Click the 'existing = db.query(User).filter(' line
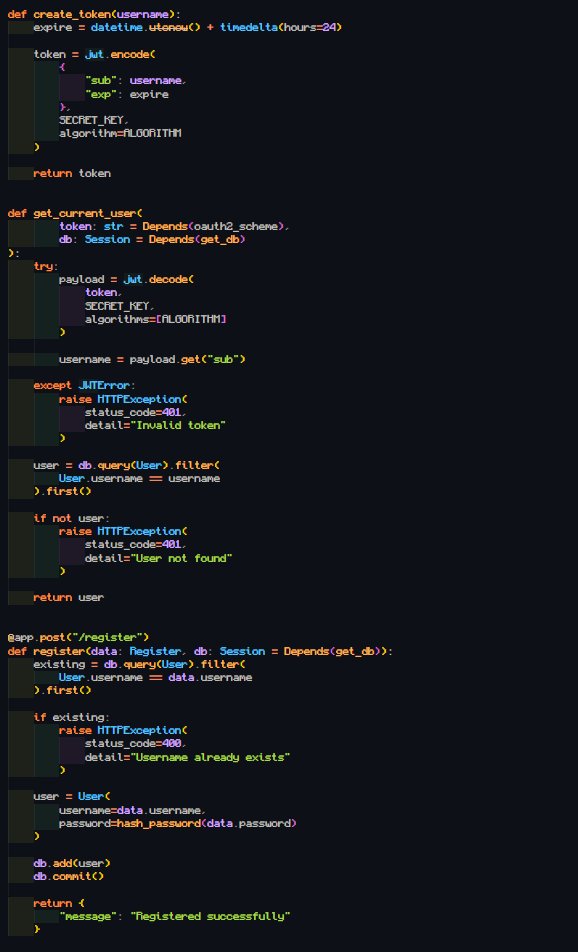 pos(139,664)
